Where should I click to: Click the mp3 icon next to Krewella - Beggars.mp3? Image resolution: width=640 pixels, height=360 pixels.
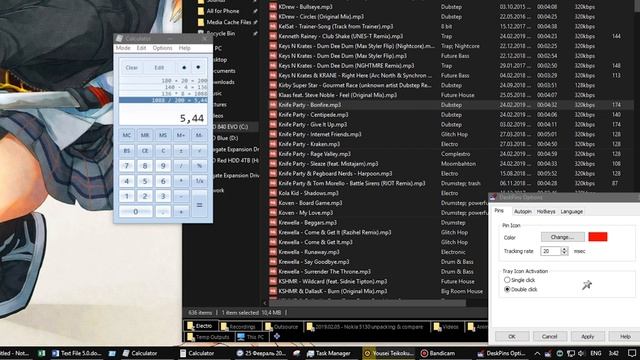click(273, 222)
